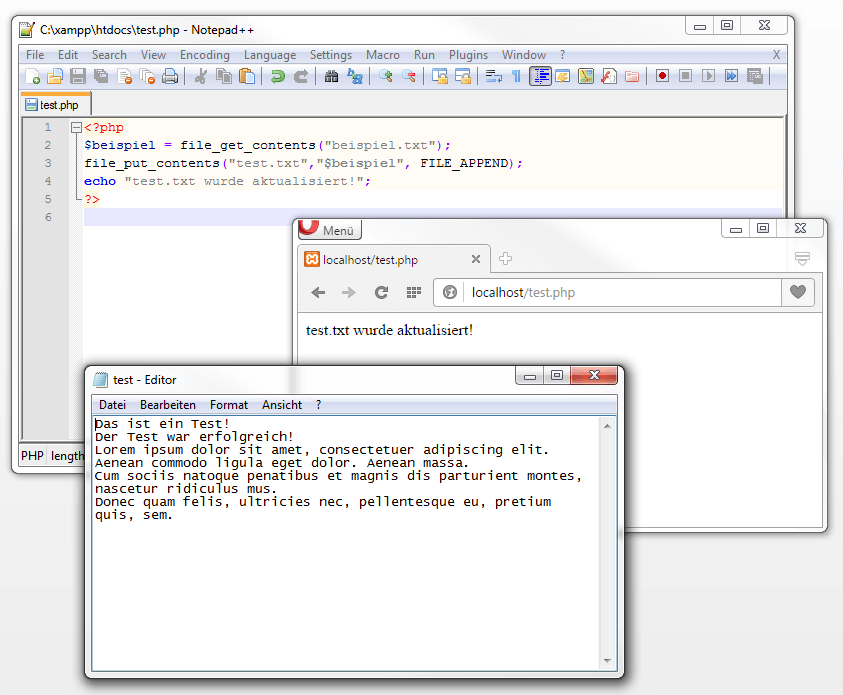The image size is (843, 695).
Task: Open the Document Map toolbar icon
Action: point(586,76)
